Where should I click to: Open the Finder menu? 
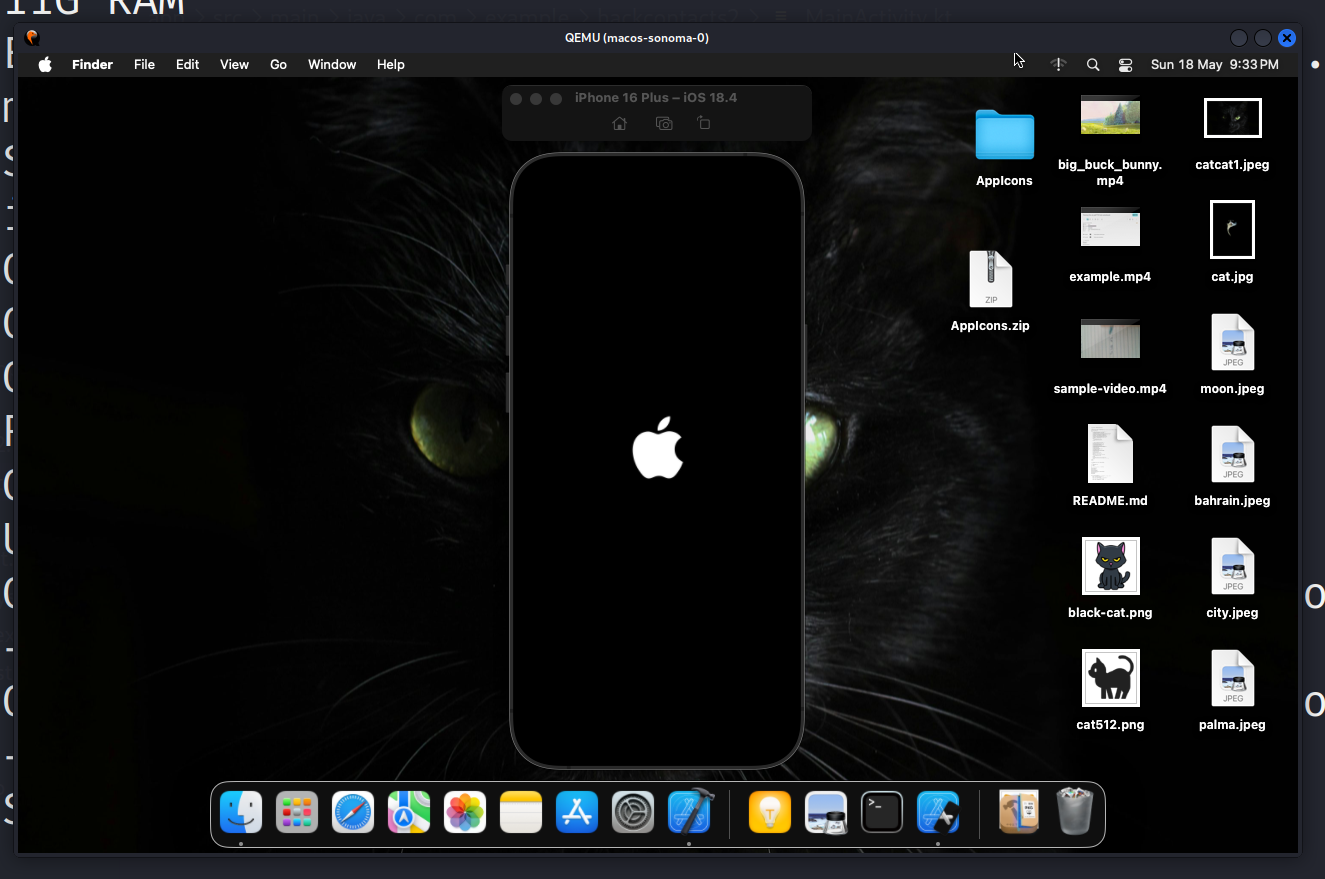pyautogui.click(x=92, y=64)
